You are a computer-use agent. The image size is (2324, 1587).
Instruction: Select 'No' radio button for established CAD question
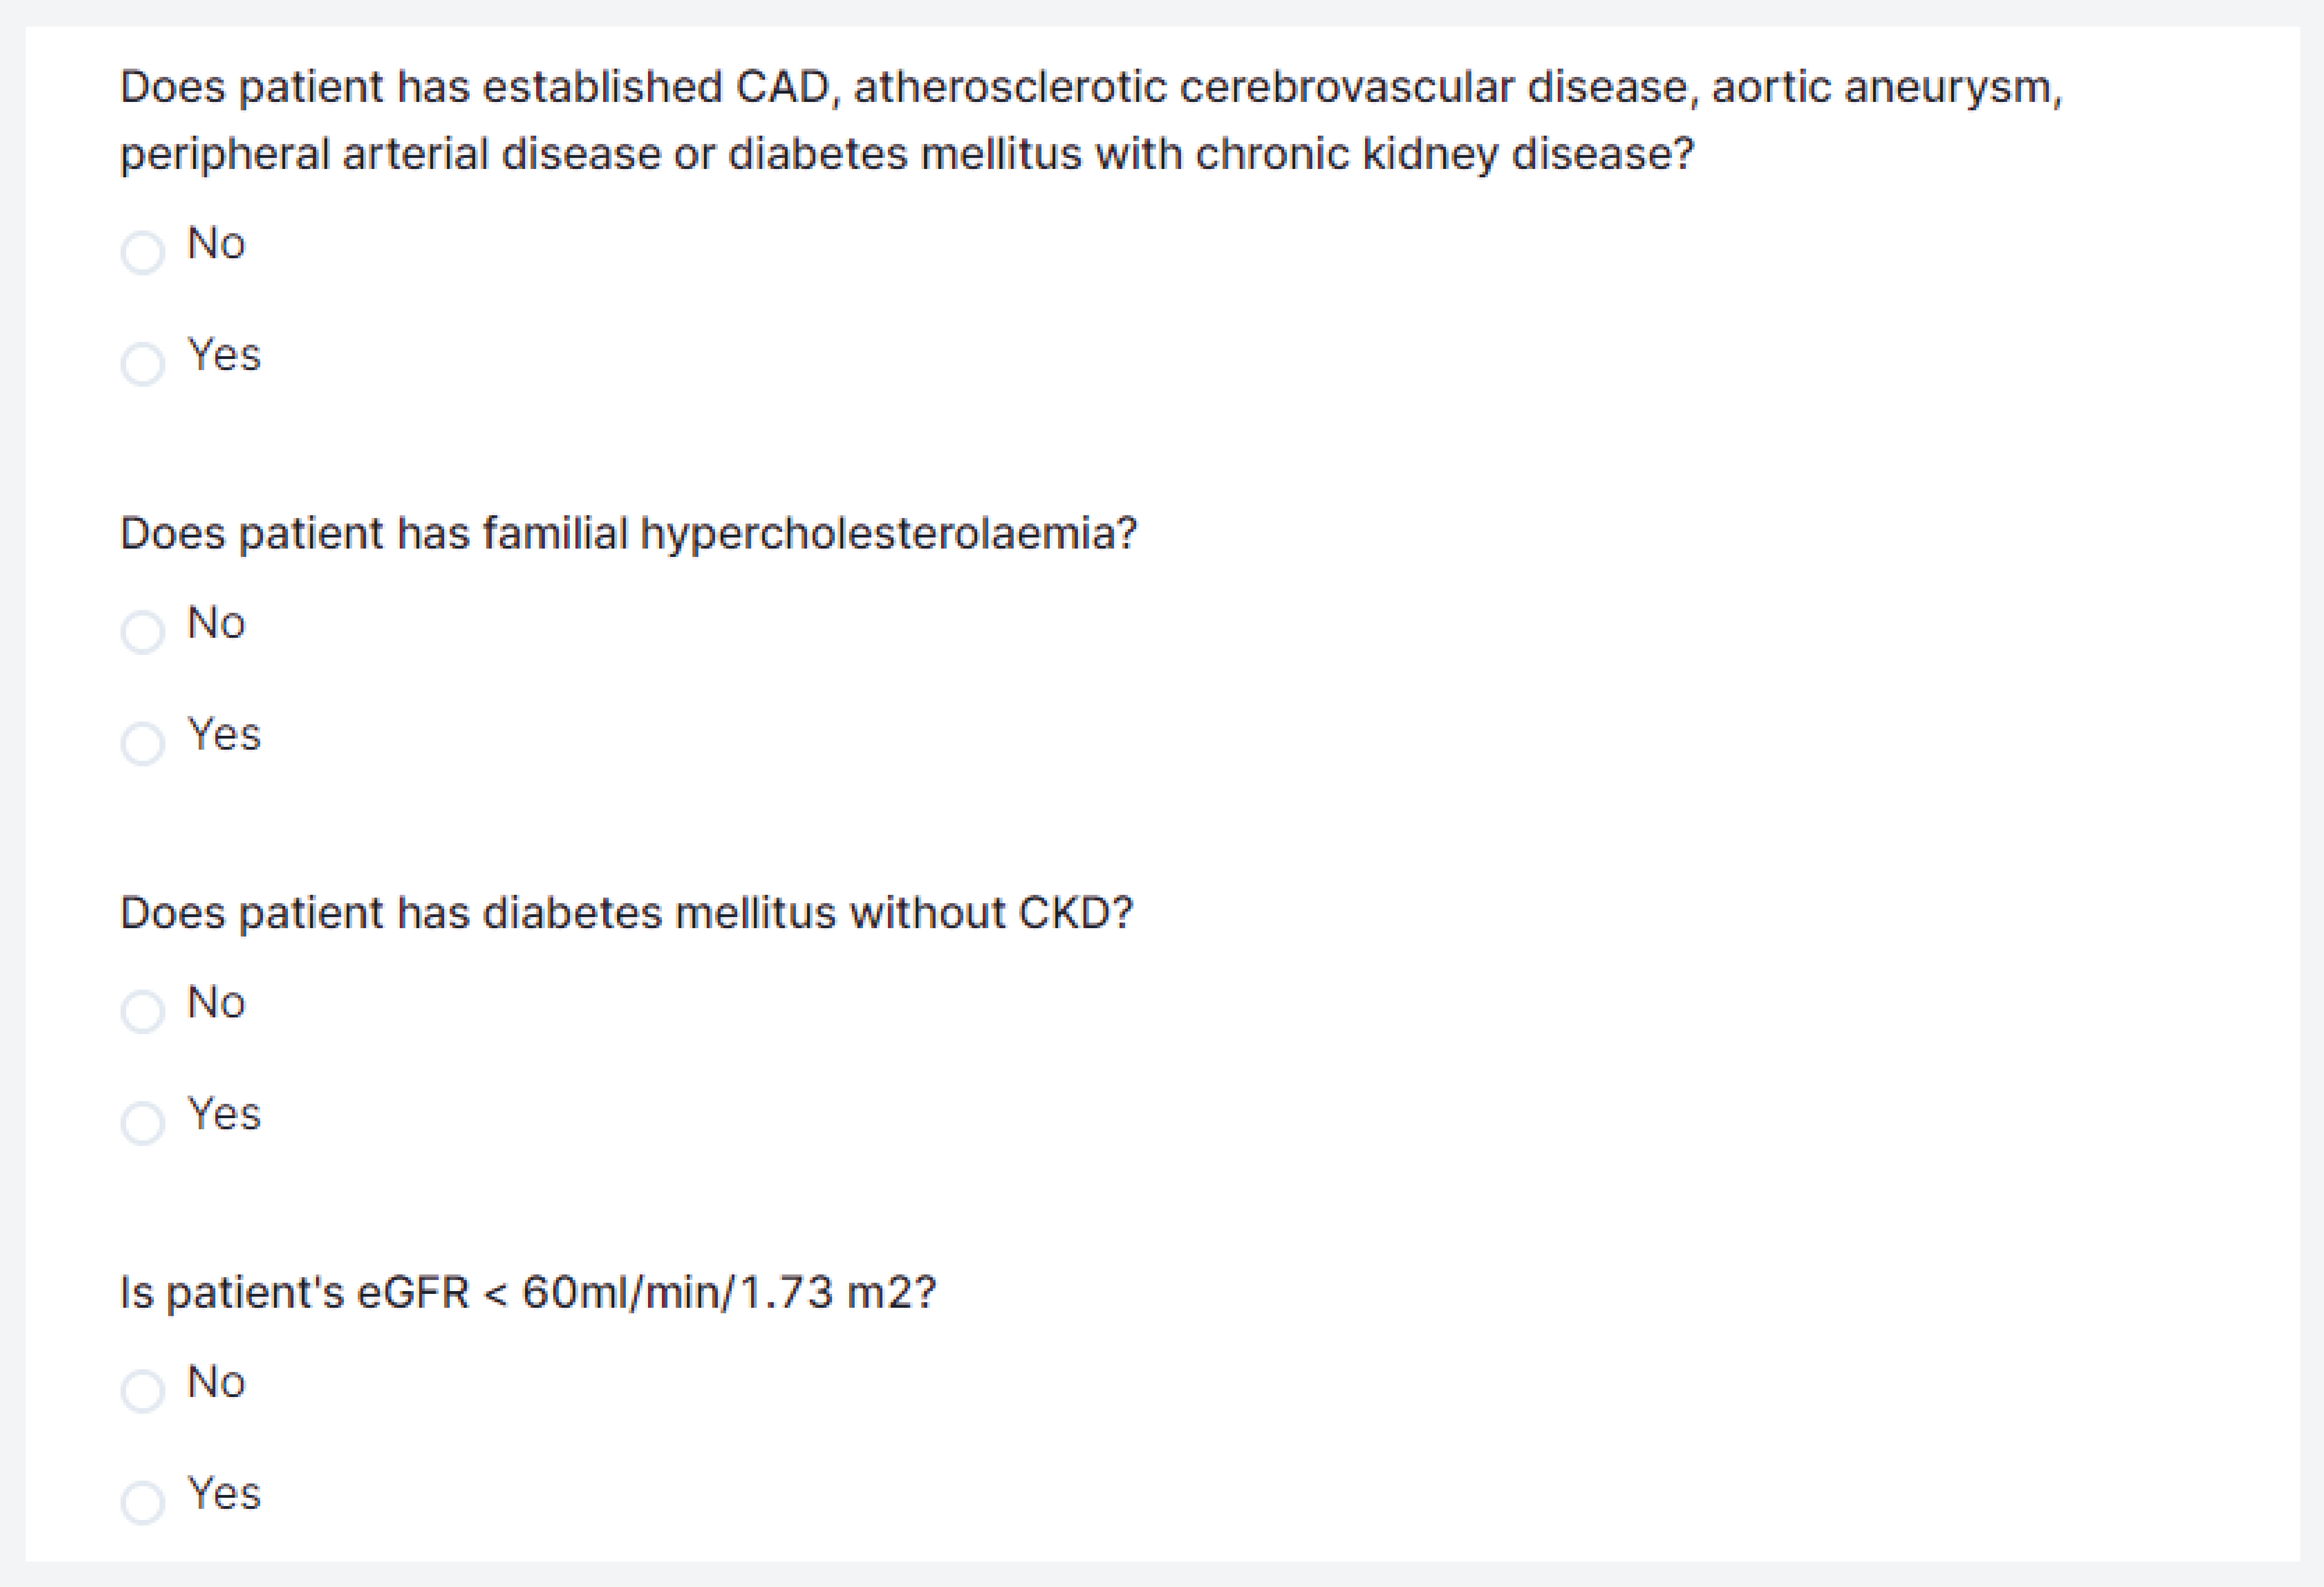click(143, 252)
